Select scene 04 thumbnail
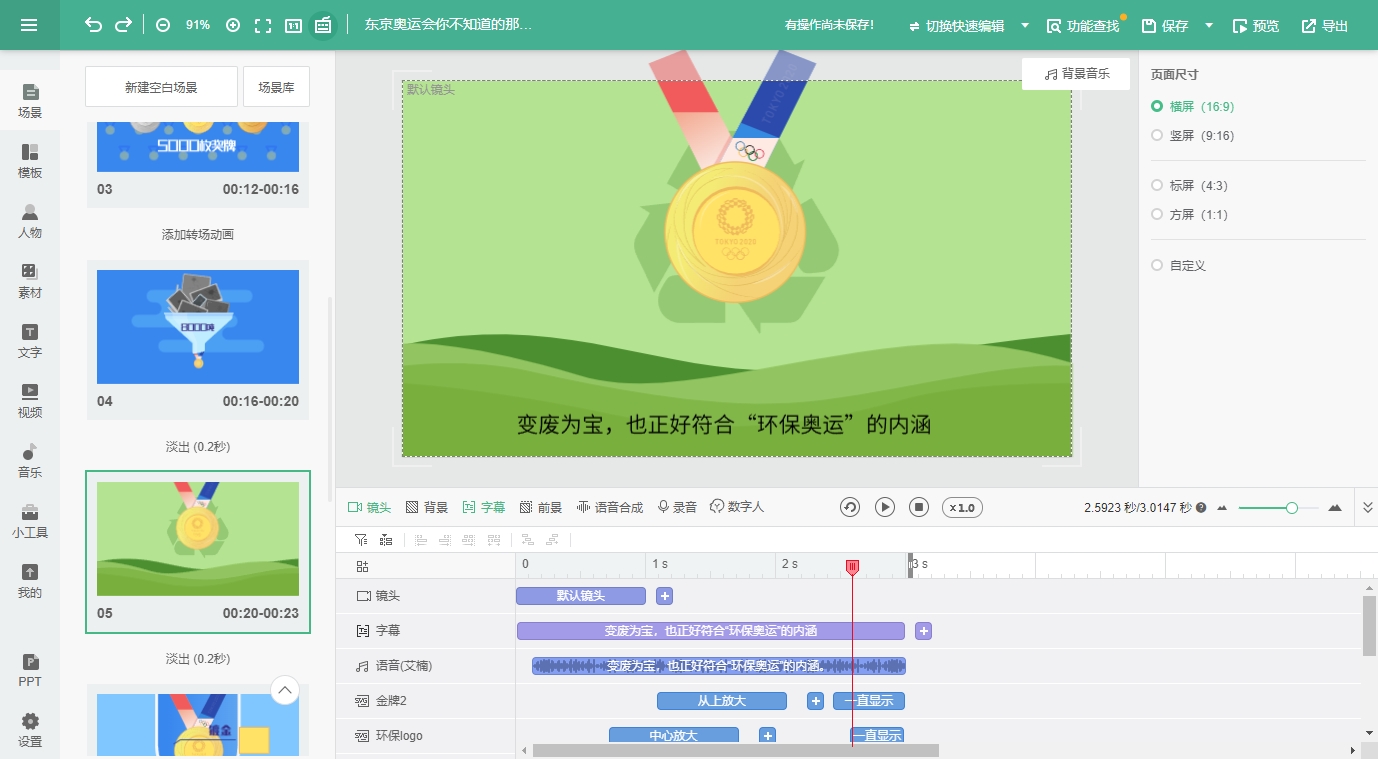Screen dimensions: 1378x759 (x=198, y=327)
